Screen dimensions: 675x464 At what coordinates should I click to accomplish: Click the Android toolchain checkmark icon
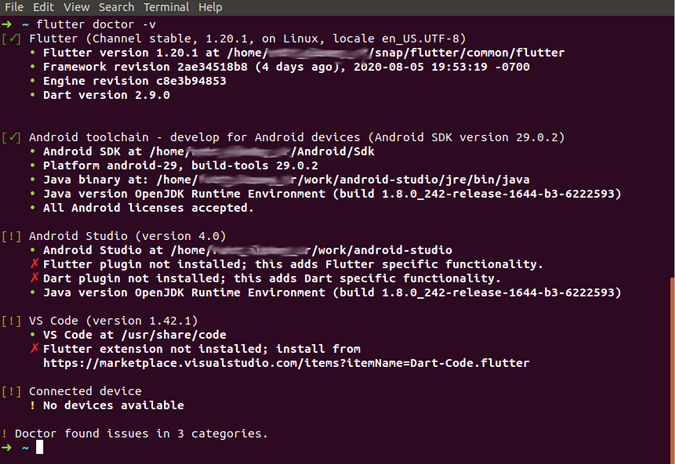point(12,137)
